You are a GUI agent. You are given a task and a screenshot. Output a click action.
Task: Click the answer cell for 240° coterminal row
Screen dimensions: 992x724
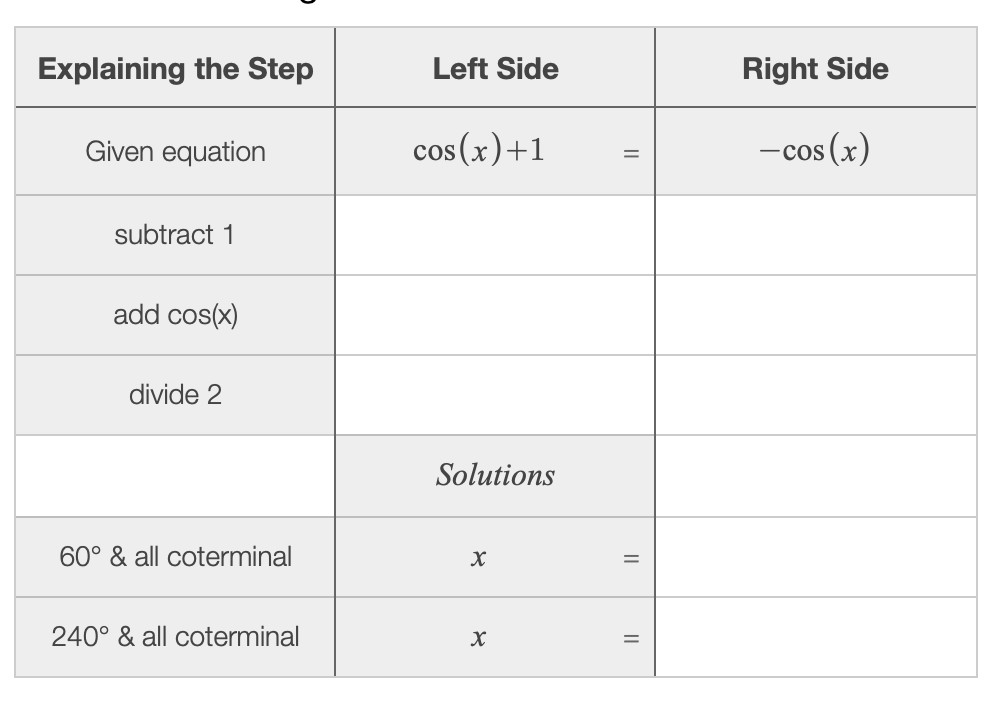(815, 637)
